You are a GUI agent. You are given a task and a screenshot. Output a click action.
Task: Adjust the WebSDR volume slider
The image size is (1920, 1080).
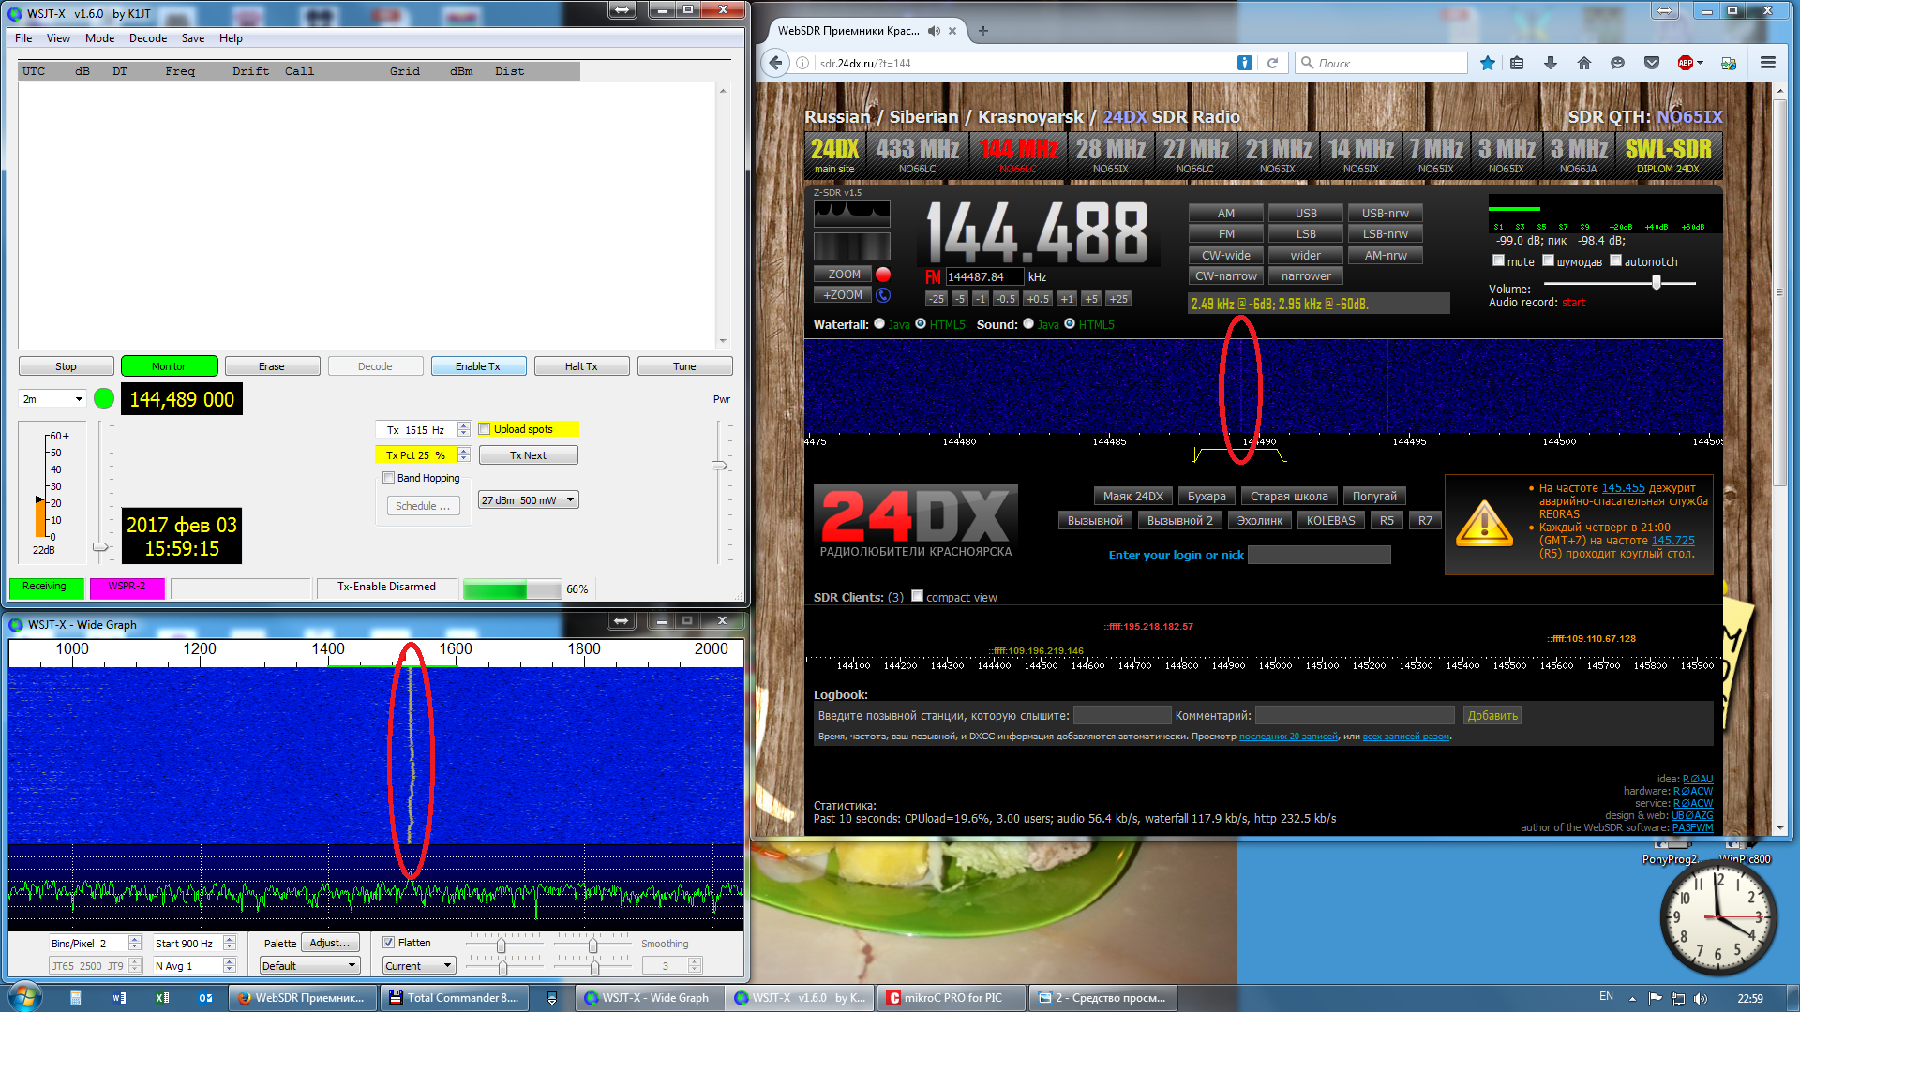[1656, 284]
